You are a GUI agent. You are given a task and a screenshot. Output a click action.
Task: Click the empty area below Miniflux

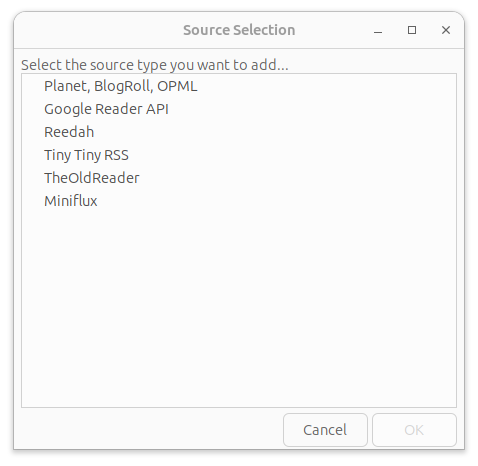pyautogui.click(x=239, y=310)
